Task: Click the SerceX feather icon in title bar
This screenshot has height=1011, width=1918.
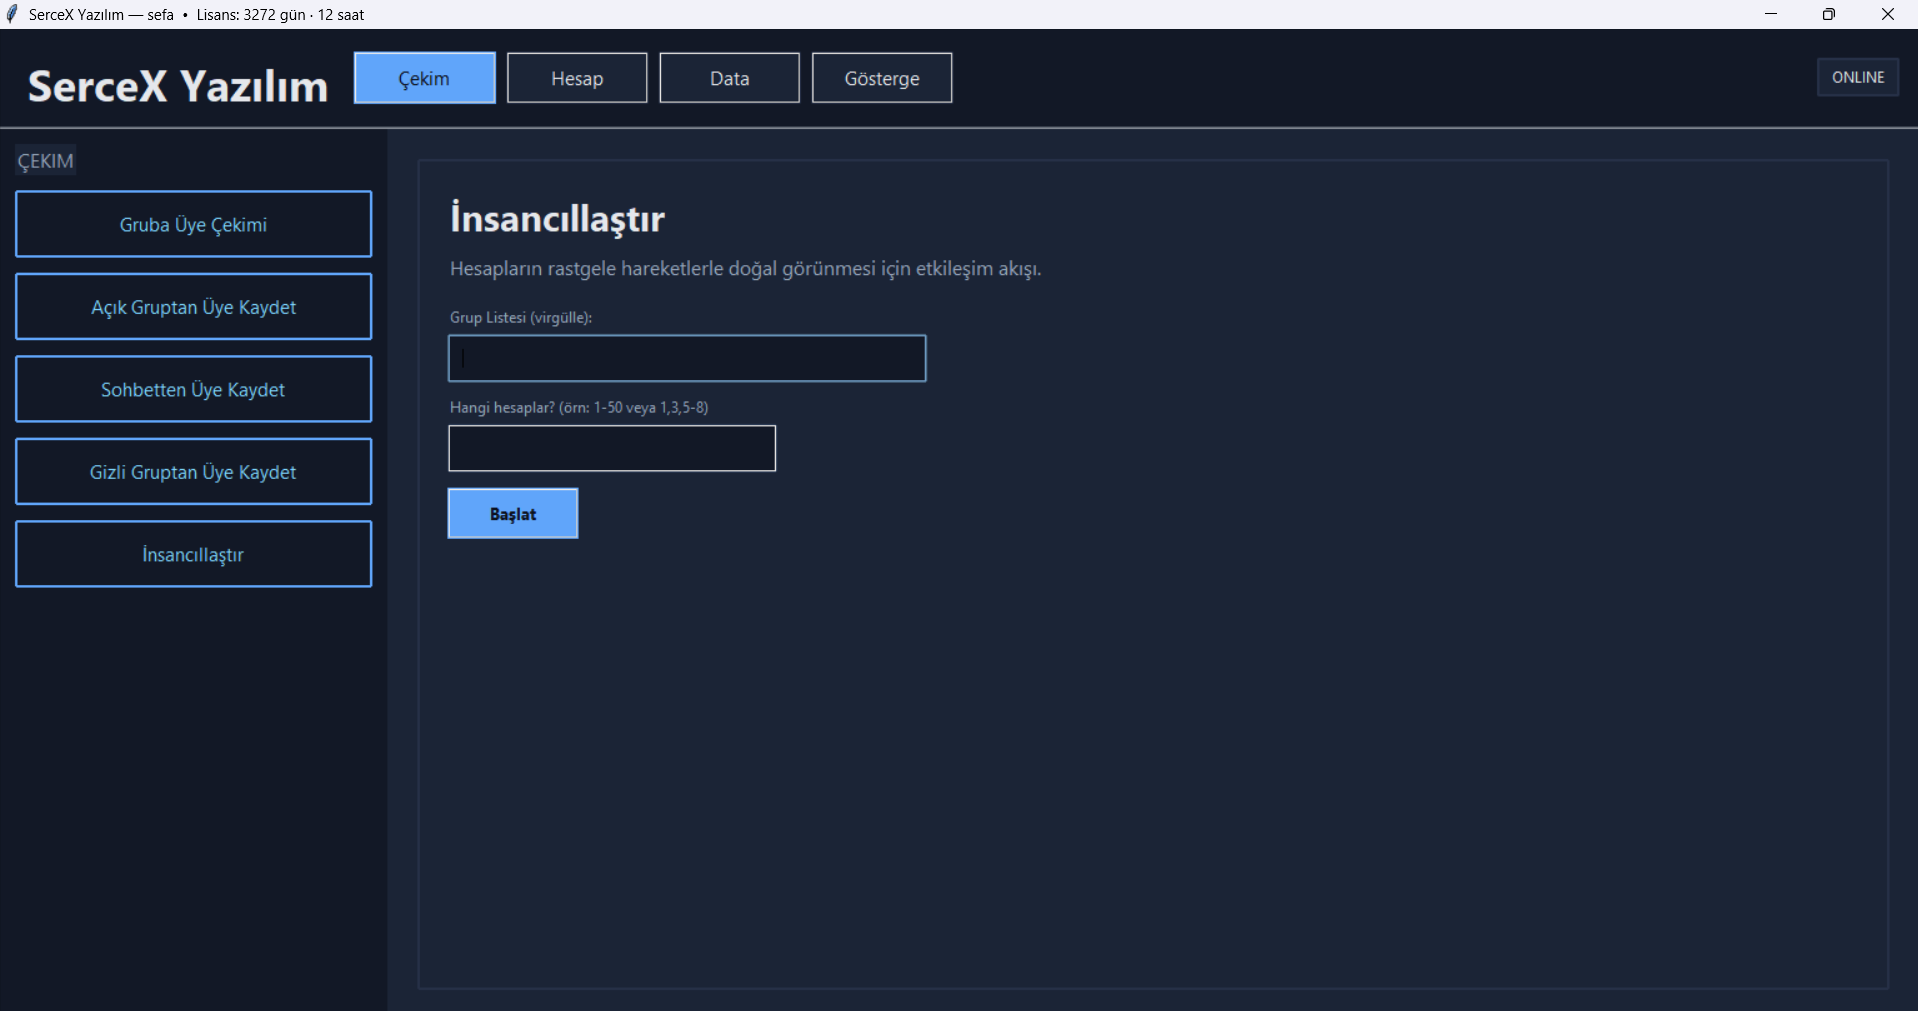Action: tap(12, 14)
